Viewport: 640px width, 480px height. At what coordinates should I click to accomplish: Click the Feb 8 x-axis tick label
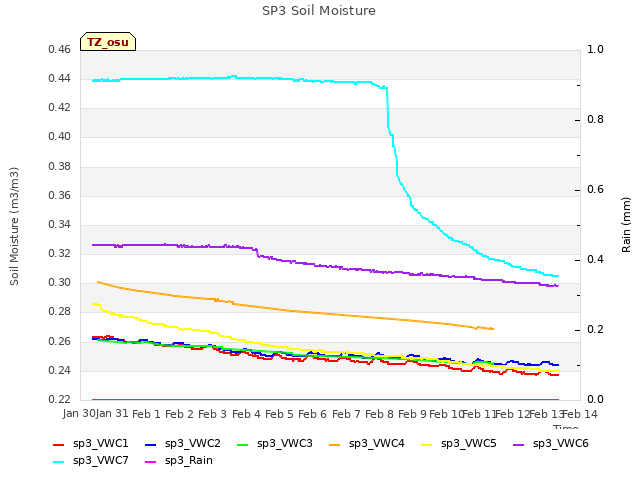tap(379, 414)
